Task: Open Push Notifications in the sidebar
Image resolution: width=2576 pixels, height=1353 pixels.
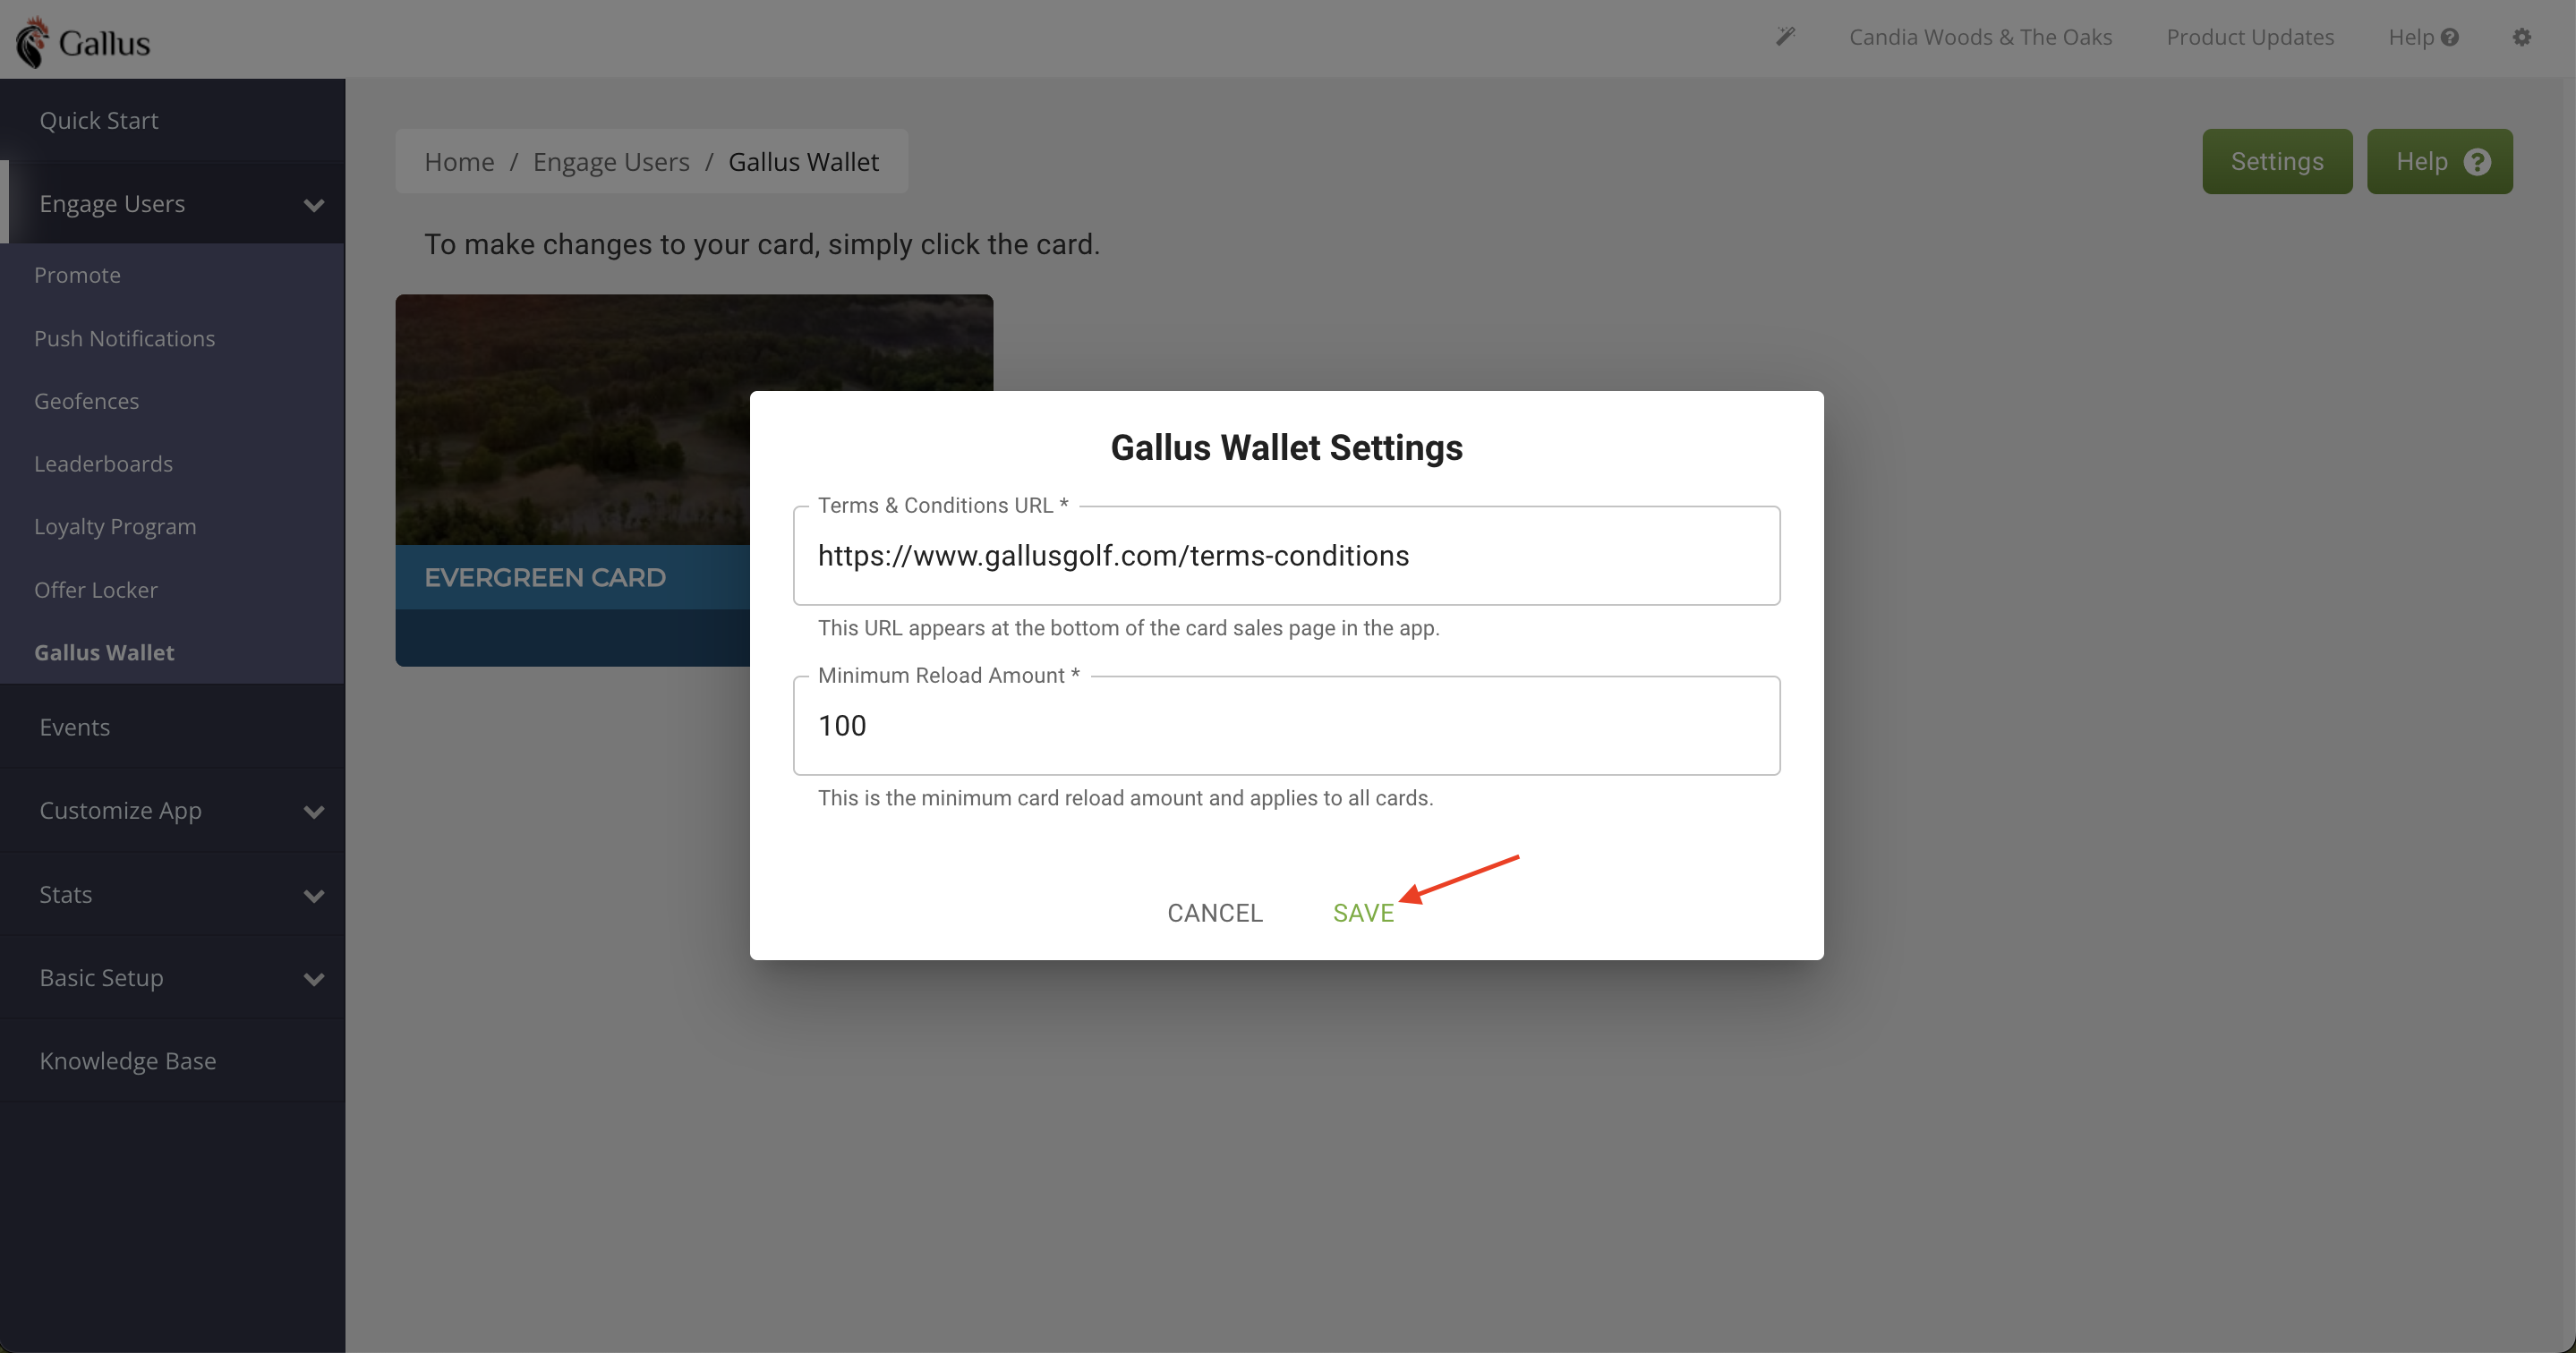Action: click(x=124, y=338)
